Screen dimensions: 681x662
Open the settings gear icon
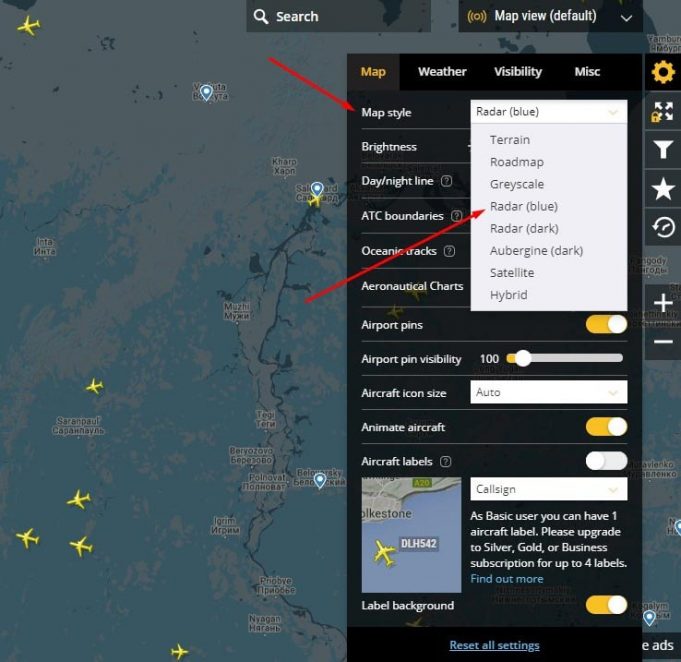(x=663, y=72)
